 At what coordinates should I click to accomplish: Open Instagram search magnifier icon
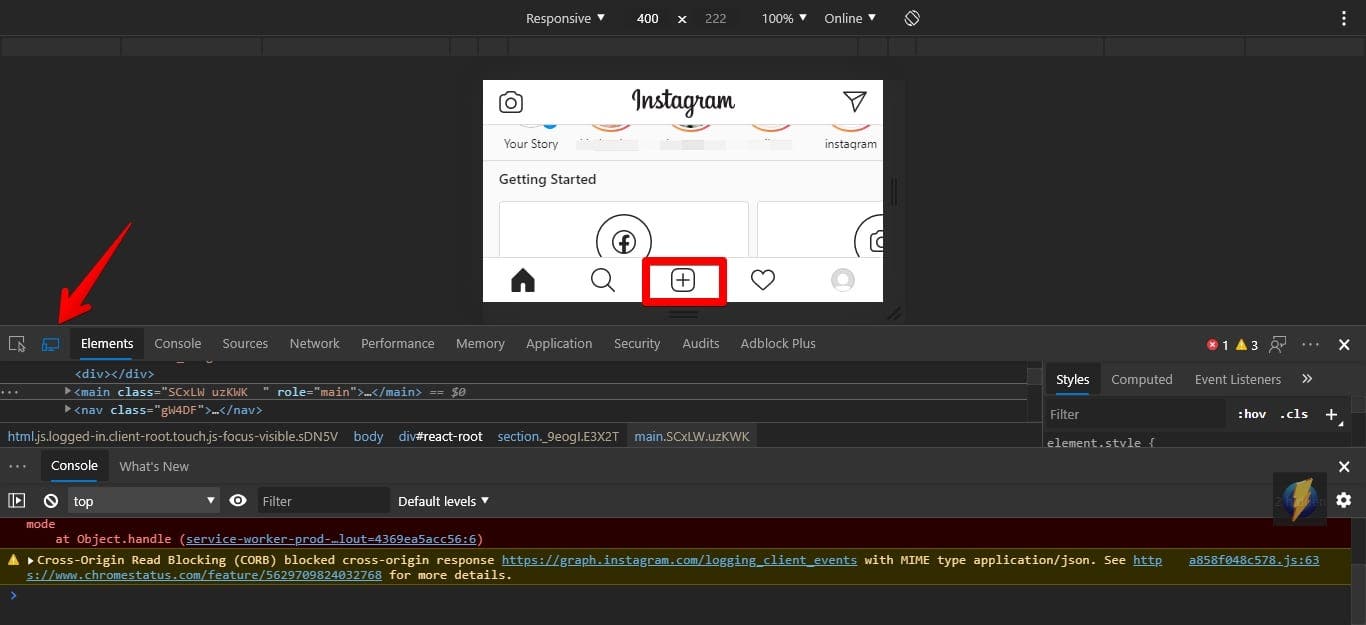pyautogui.click(x=603, y=281)
